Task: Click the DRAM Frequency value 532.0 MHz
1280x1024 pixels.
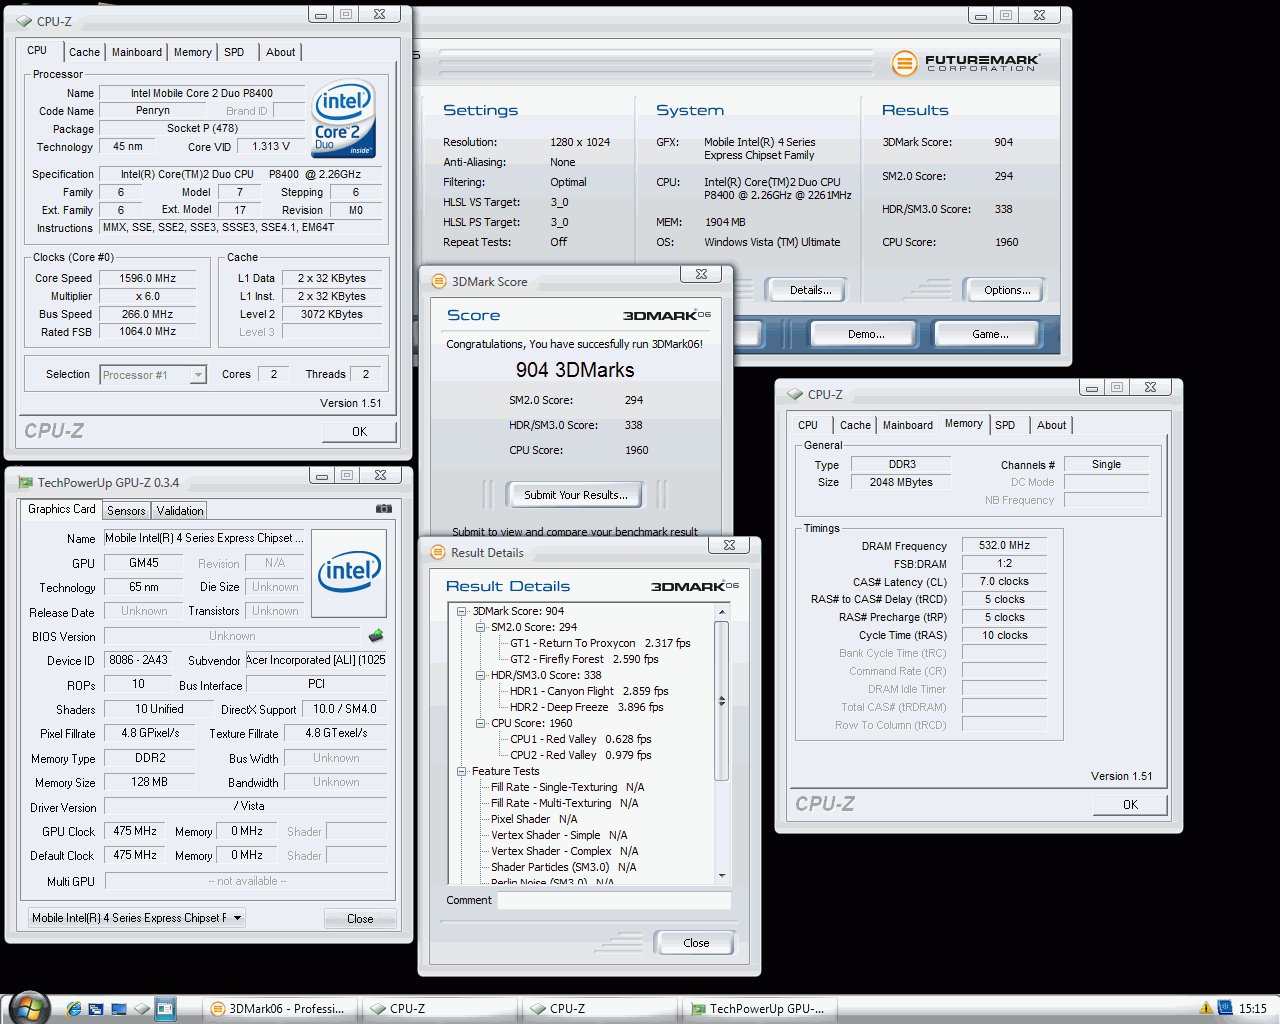Action: [1004, 546]
